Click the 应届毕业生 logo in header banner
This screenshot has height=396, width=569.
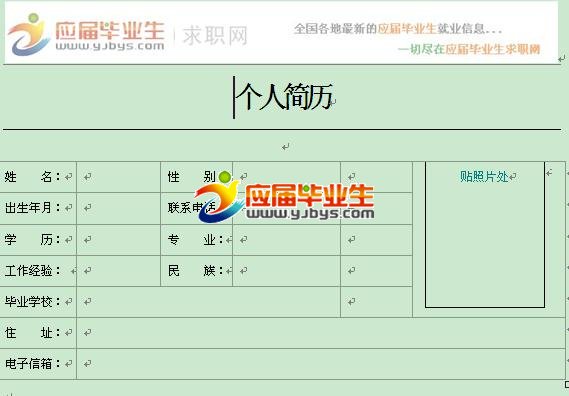point(86,34)
